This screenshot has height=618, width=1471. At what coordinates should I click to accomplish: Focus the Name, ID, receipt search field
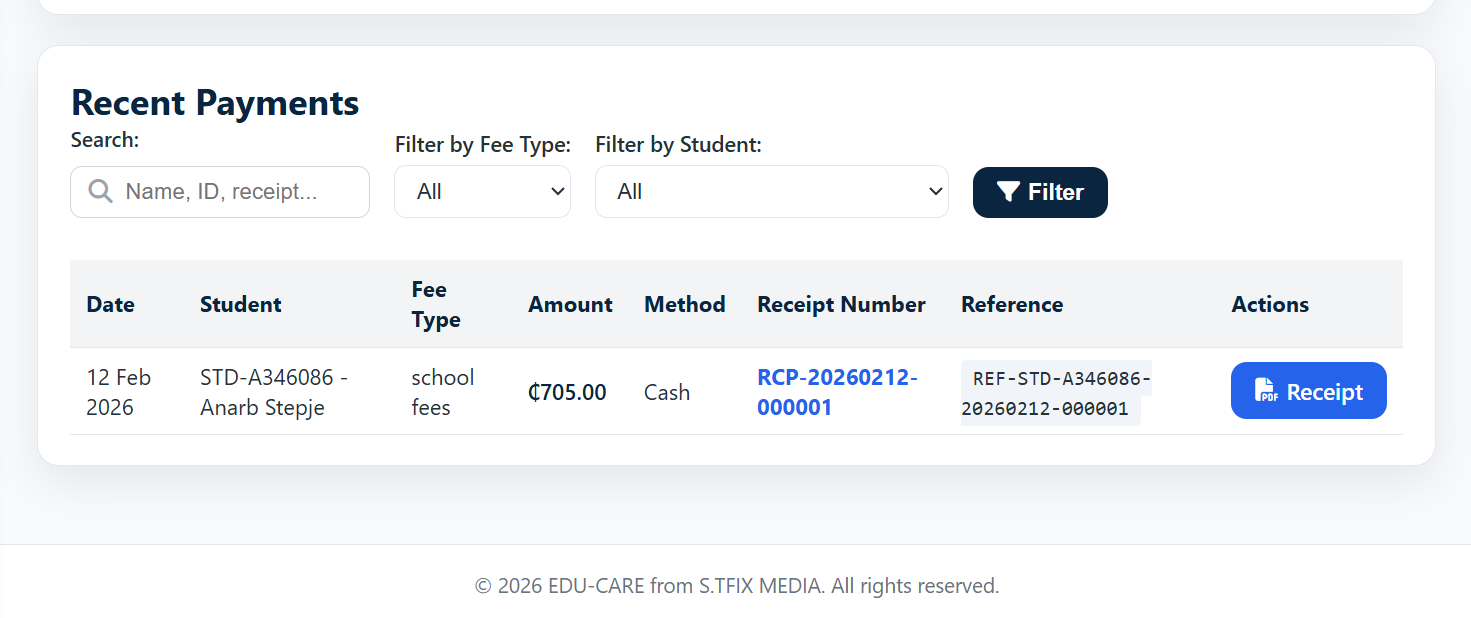pyautogui.click(x=235, y=192)
